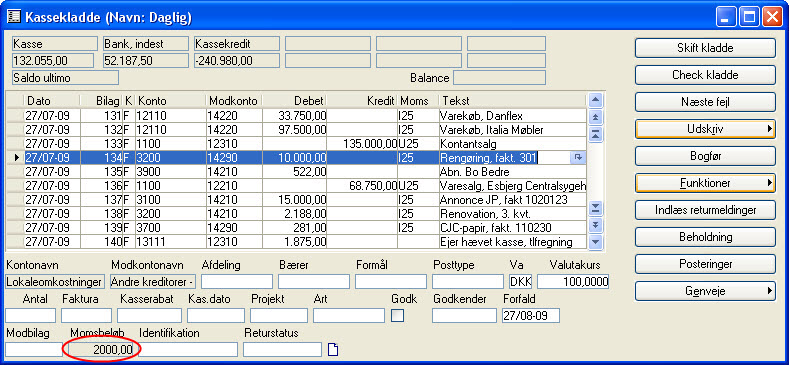Click the Returstatus input field
Image resolution: width=789 pixels, height=365 pixels.
click(282, 349)
